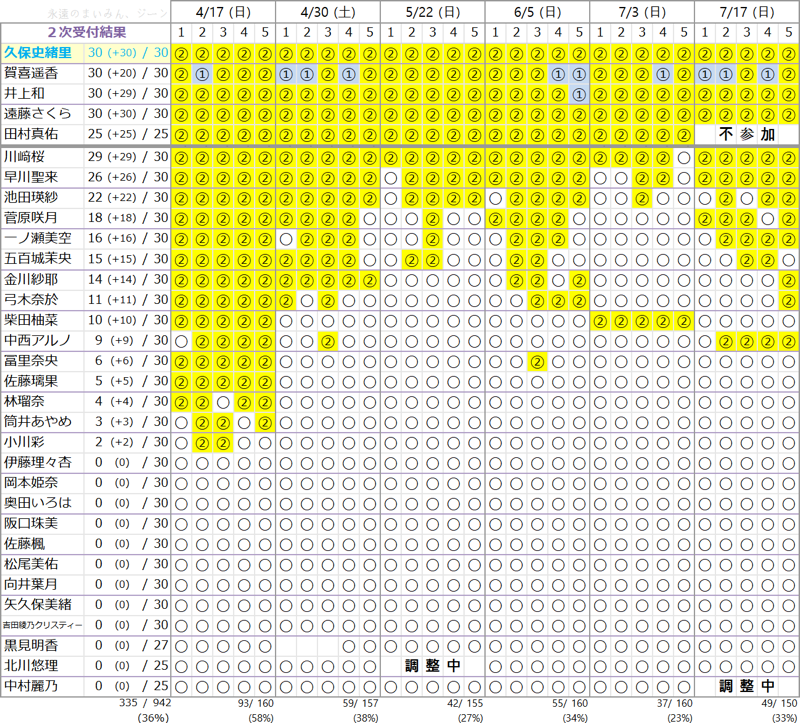Click 賀喜遥香 count 30 (+20) / 30
Viewport: 800px width, 723px height.
tap(128, 73)
